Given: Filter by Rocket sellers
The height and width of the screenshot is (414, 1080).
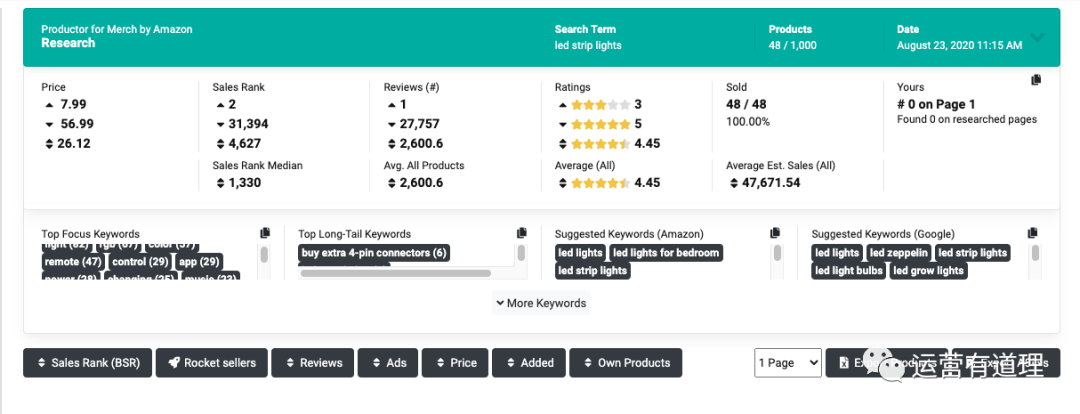Looking at the screenshot, I should [211, 363].
